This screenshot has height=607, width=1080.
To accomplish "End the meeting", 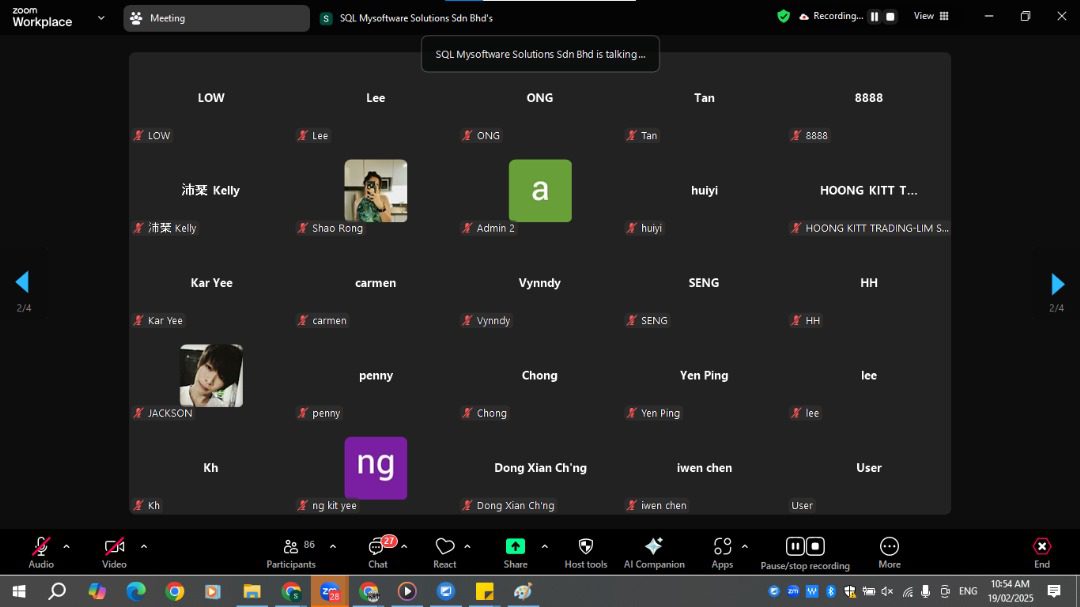I will tap(1041, 550).
